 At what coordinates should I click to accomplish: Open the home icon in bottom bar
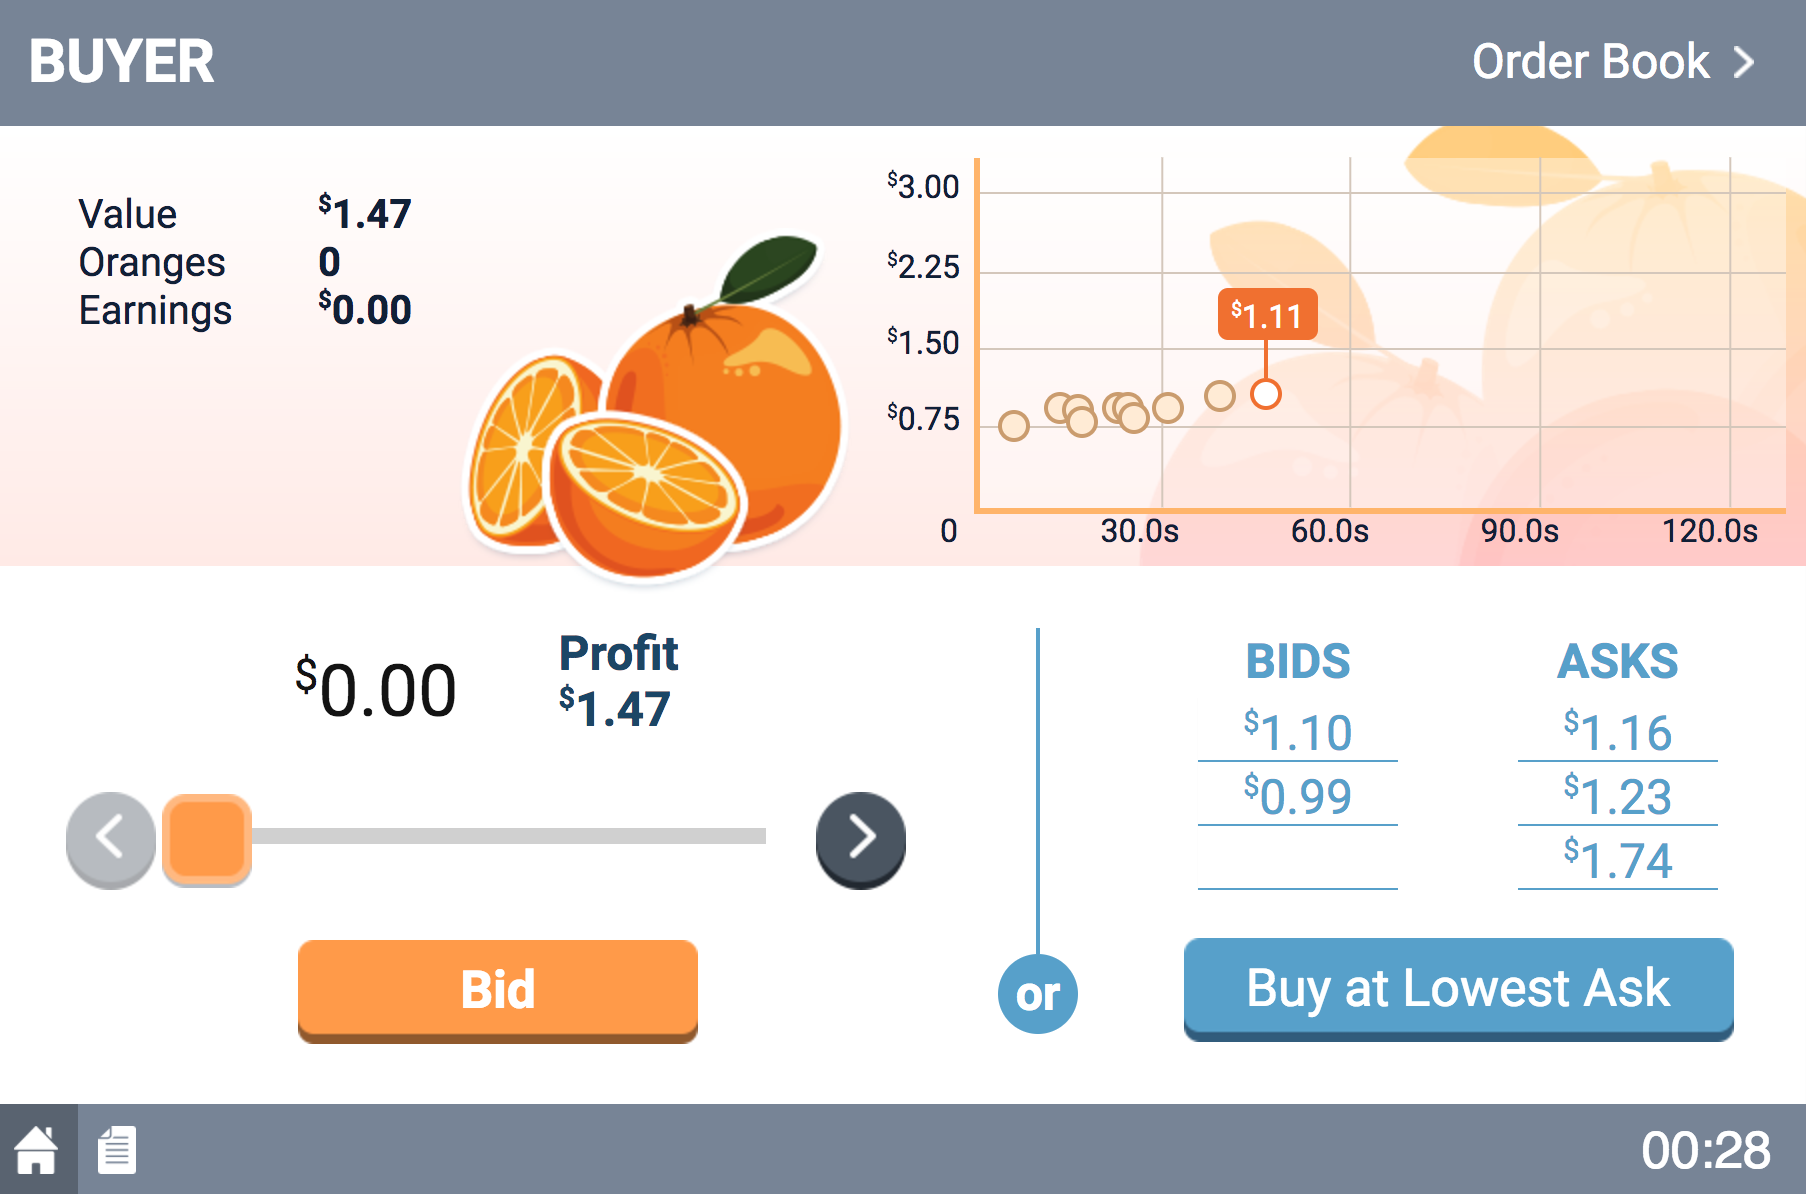37,1149
